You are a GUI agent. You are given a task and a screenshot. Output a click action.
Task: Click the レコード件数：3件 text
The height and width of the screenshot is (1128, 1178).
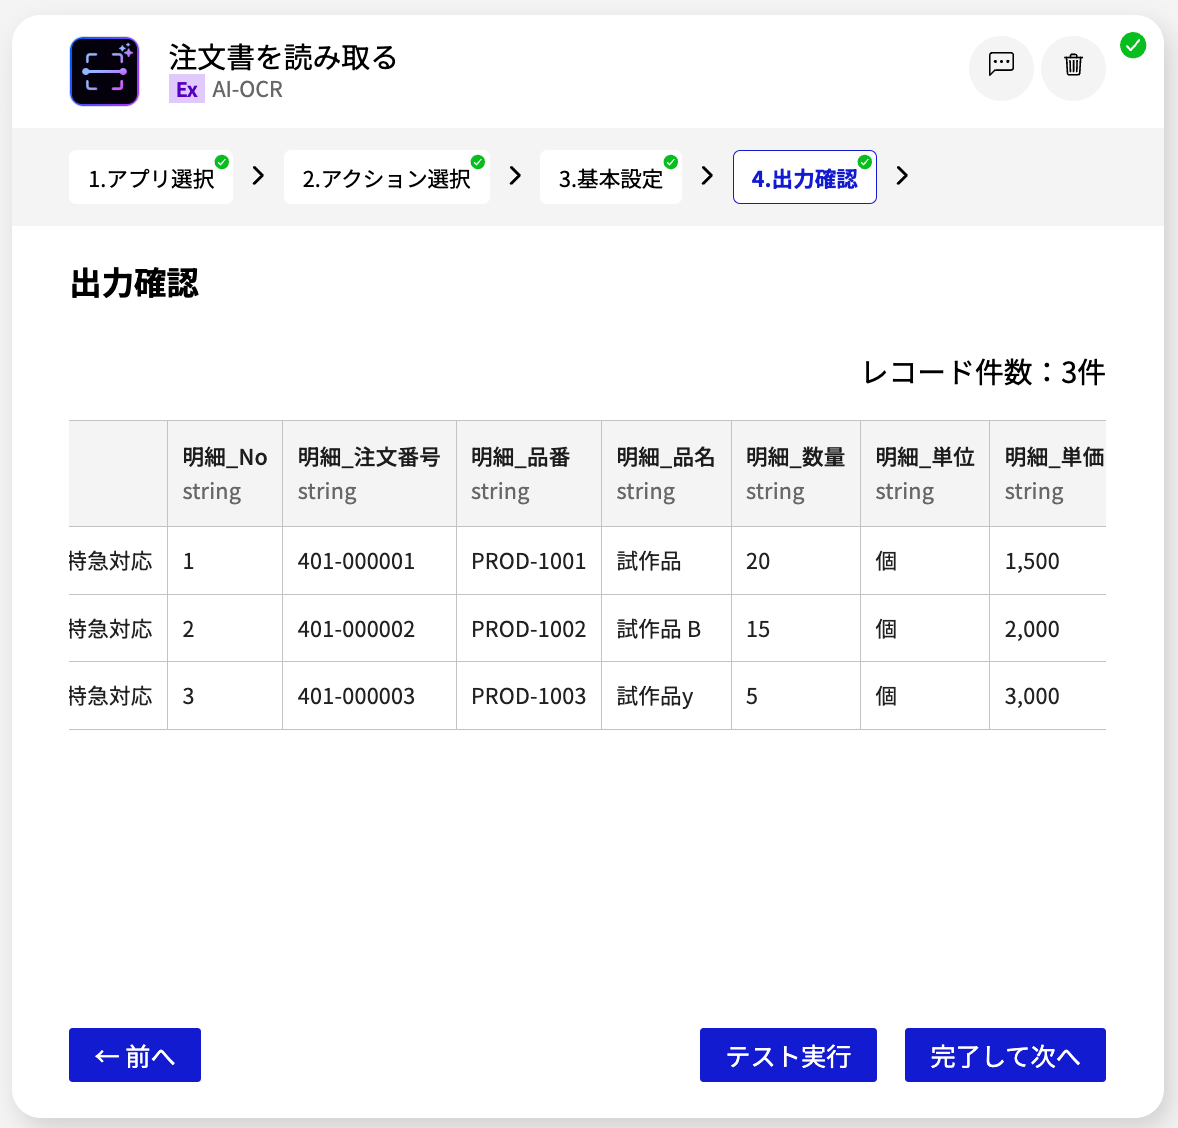click(984, 372)
